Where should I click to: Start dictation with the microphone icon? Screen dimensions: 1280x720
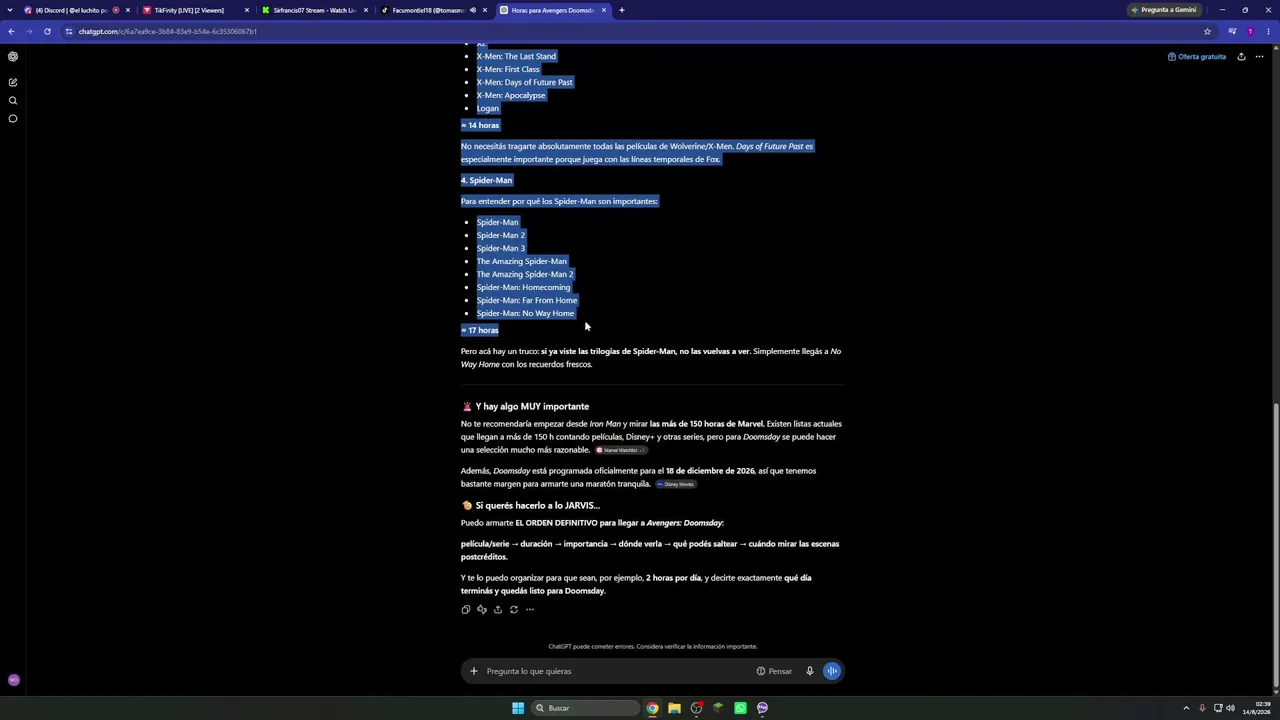pyautogui.click(x=810, y=671)
